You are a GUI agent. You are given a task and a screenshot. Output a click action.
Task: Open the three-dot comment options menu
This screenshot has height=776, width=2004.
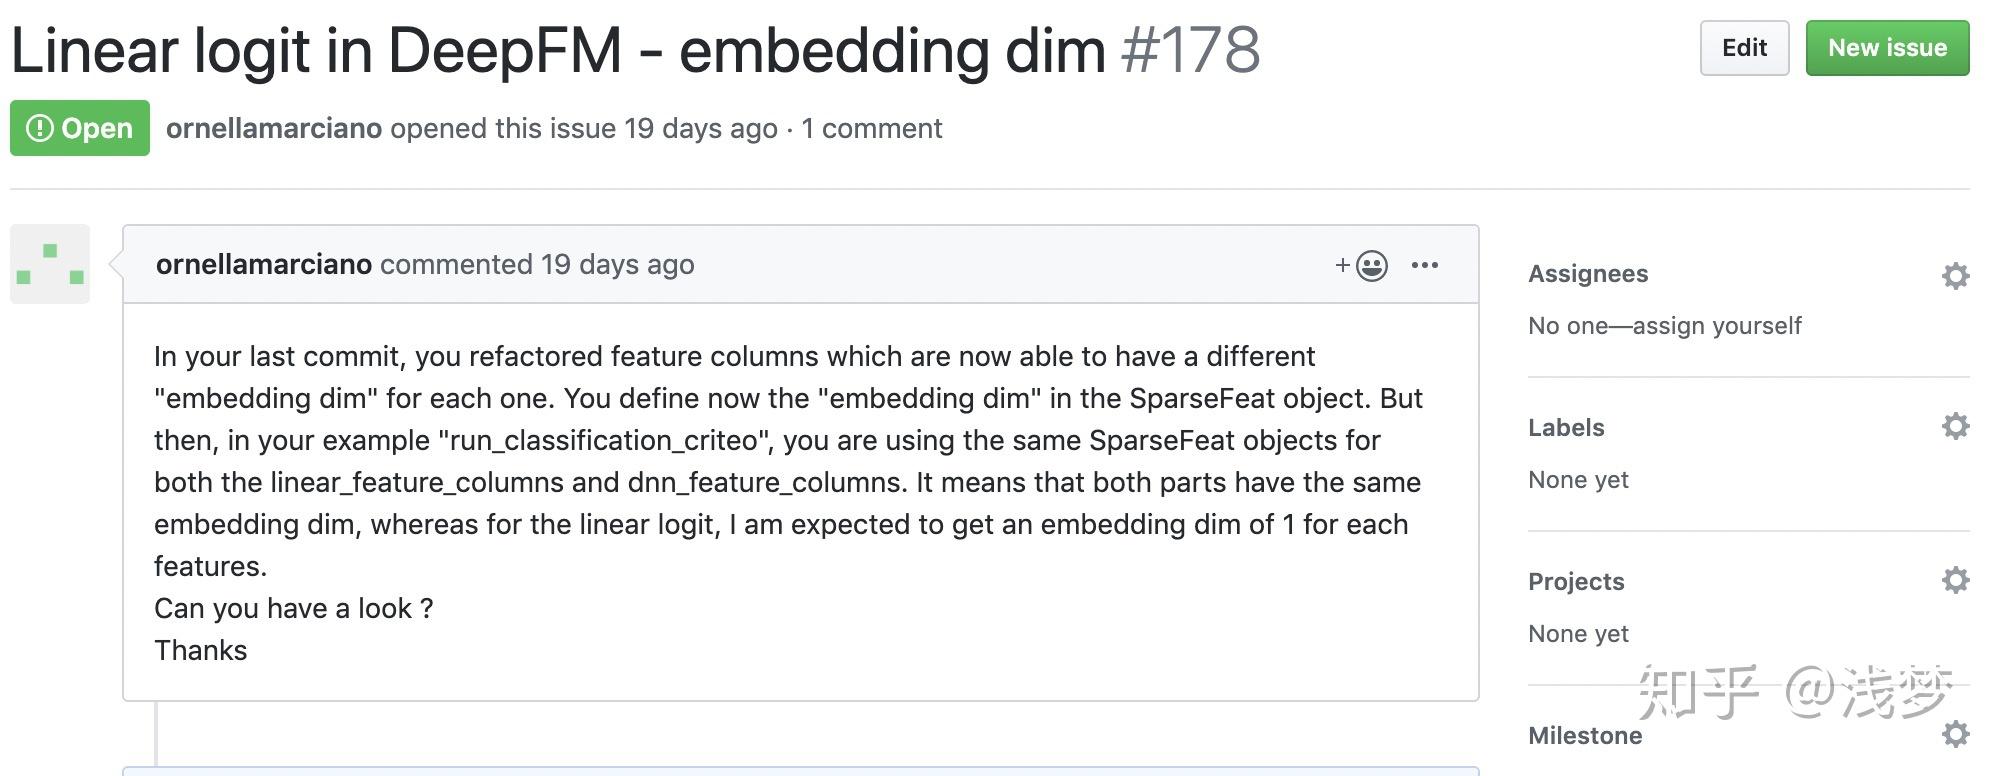pos(1424,265)
